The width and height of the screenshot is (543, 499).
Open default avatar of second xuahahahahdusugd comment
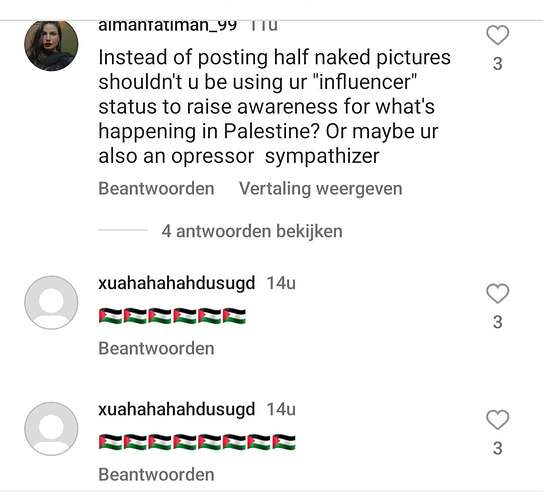(51, 428)
